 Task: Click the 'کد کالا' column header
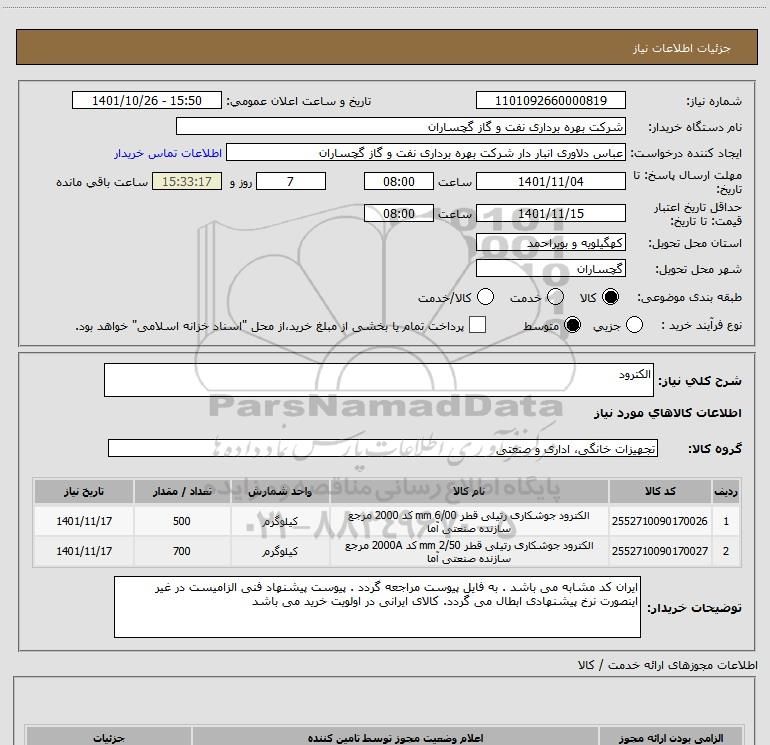(660, 491)
